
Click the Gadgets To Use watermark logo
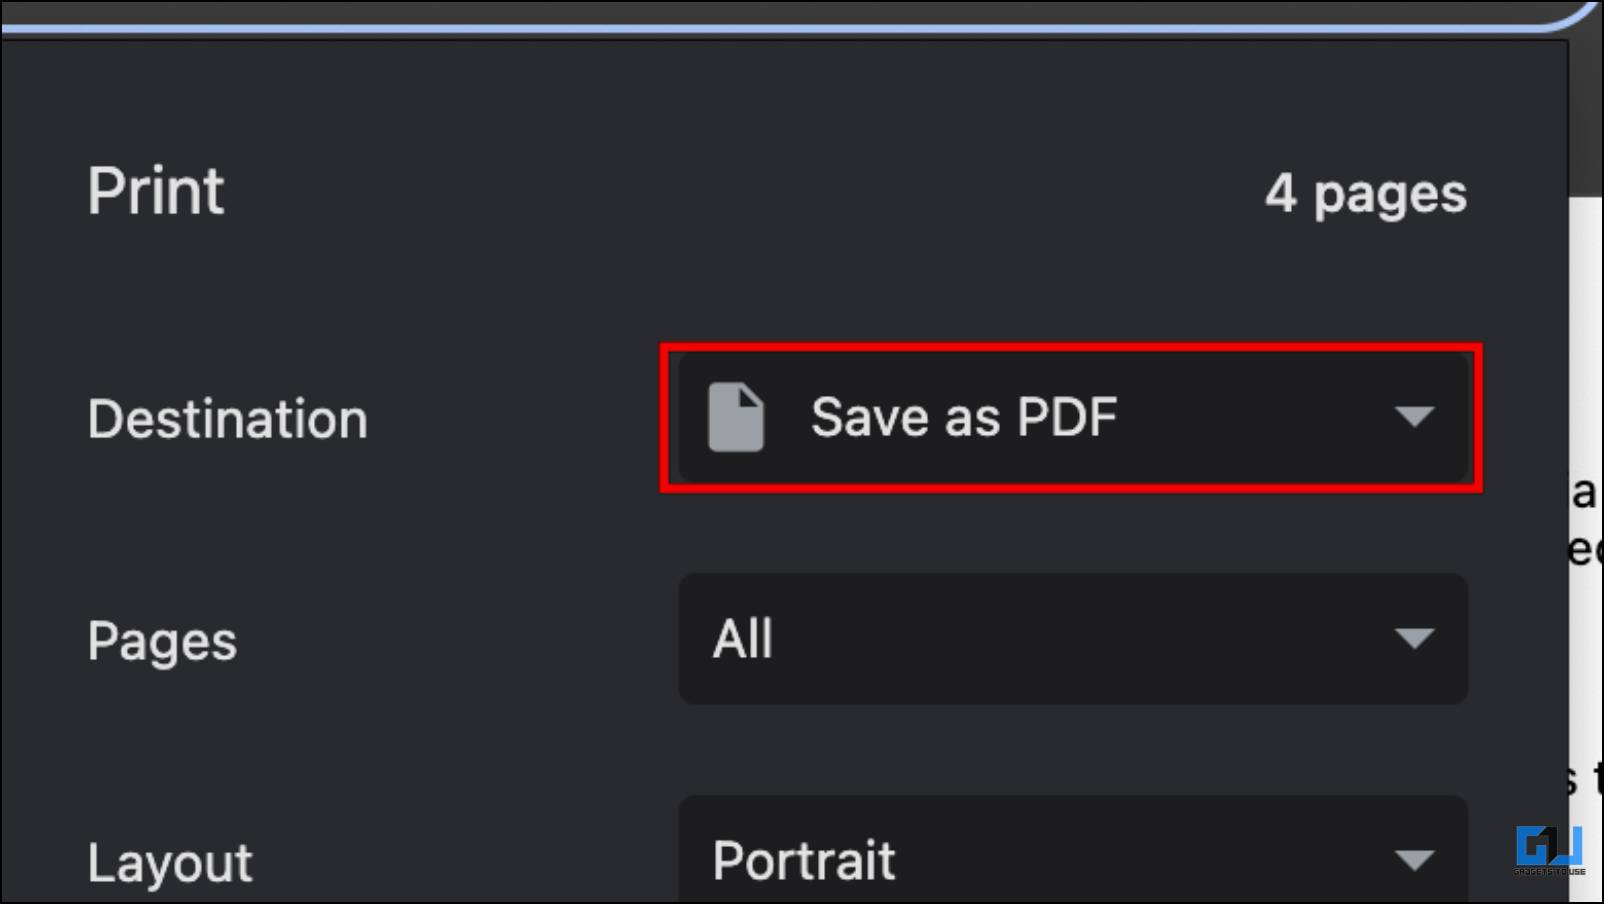pos(1549,850)
